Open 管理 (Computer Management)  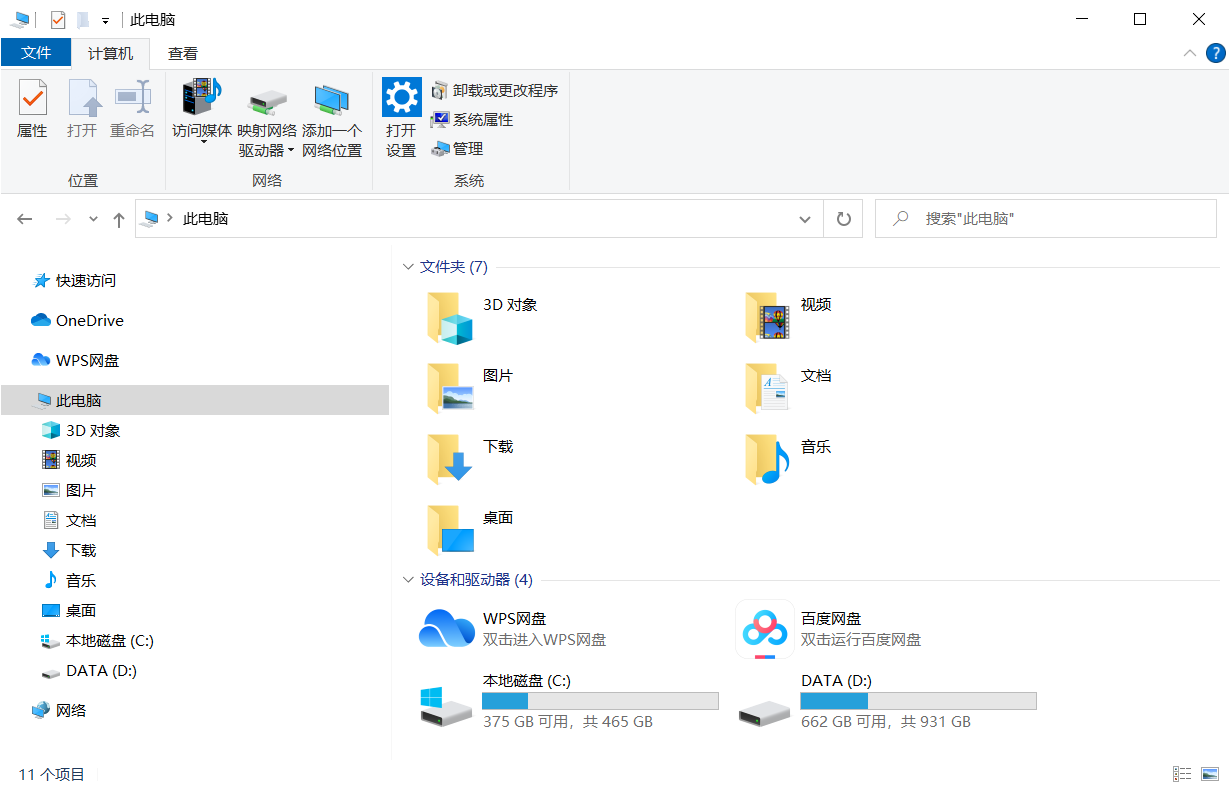[x=461, y=149]
